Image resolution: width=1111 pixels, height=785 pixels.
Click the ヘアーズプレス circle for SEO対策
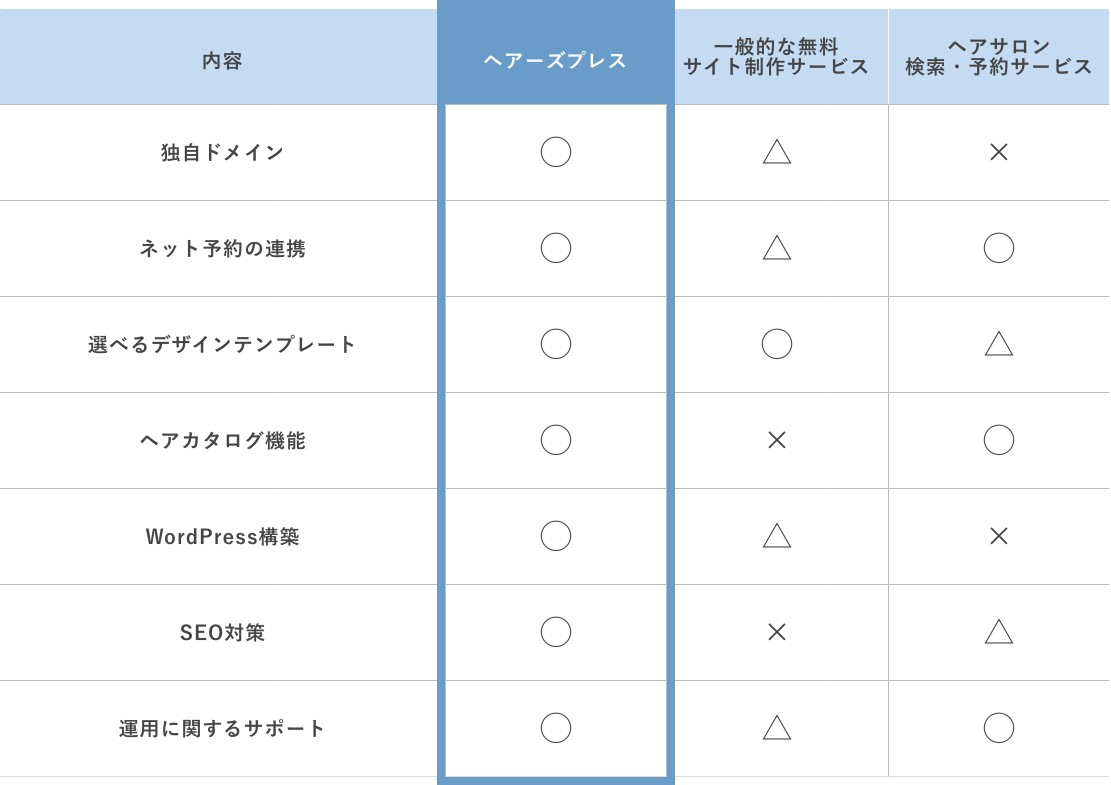pyautogui.click(x=556, y=632)
